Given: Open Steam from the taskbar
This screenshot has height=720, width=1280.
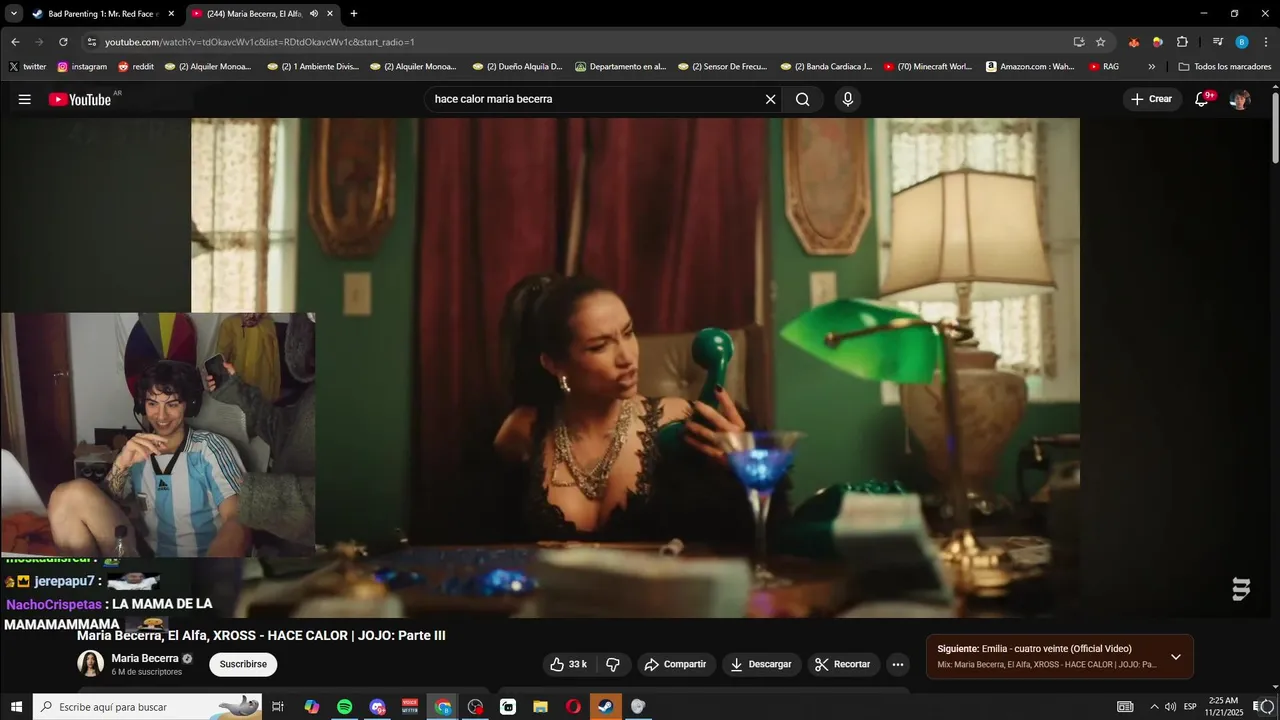Looking at the screenshot, I should coord(605,707).
